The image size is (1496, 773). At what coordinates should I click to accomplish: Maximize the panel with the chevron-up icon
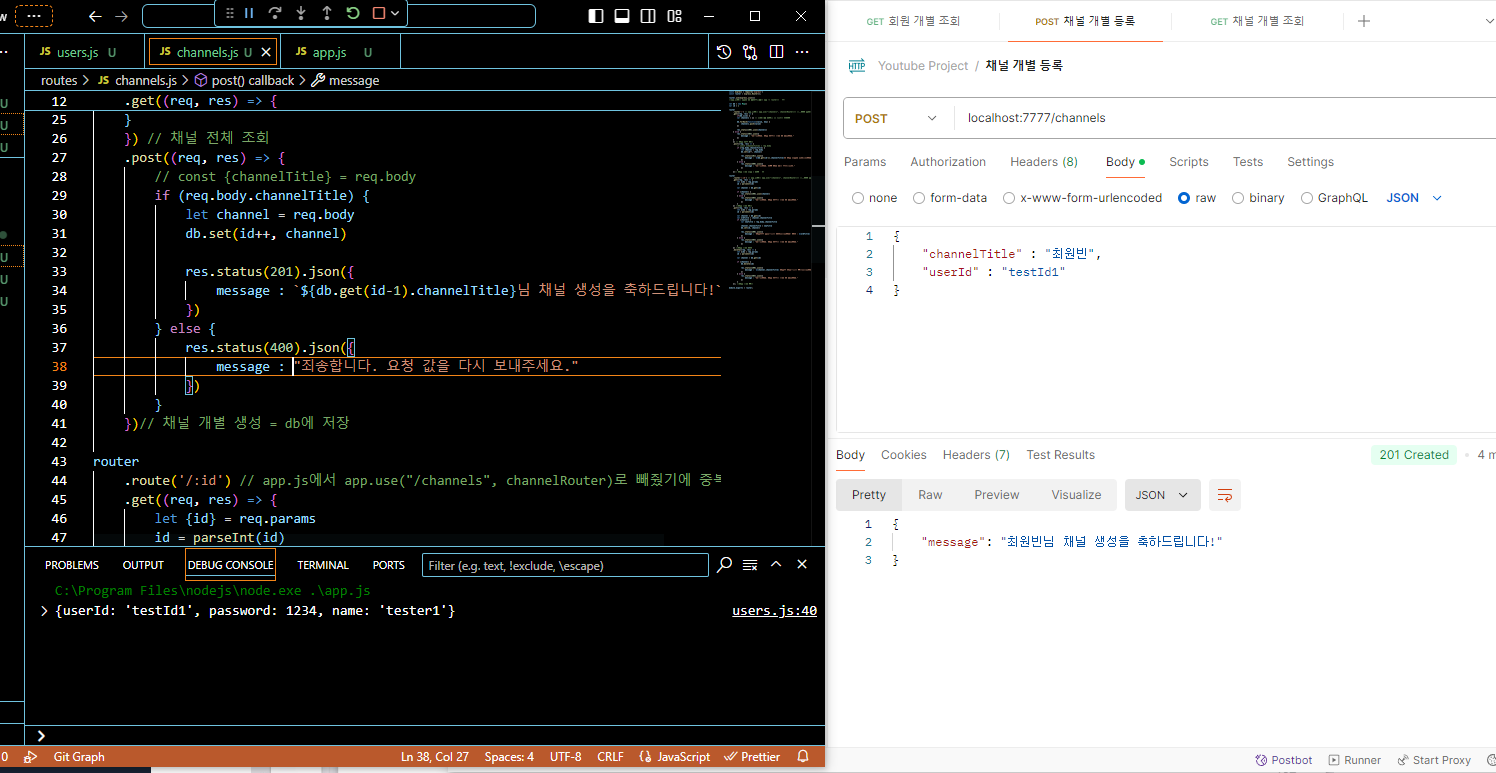point(777,565)
